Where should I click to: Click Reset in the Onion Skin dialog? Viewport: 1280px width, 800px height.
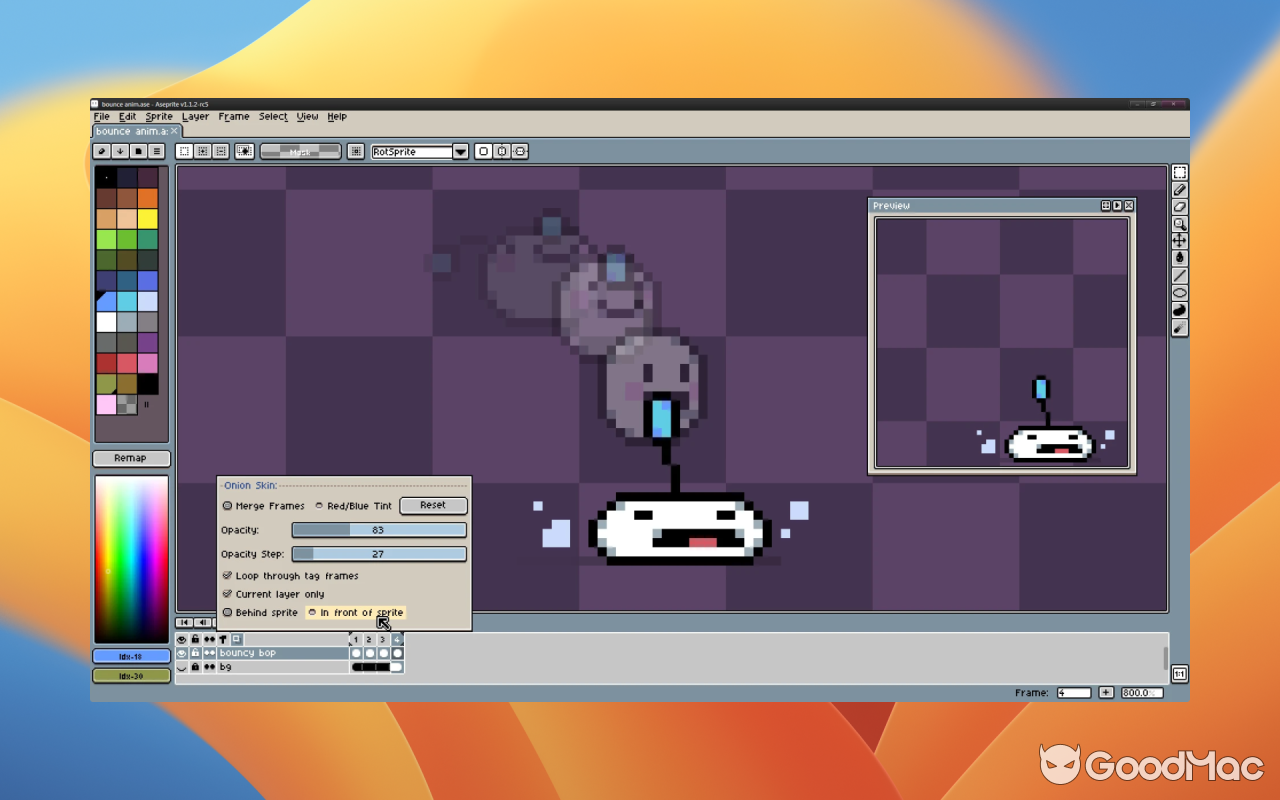click(432, 505)
